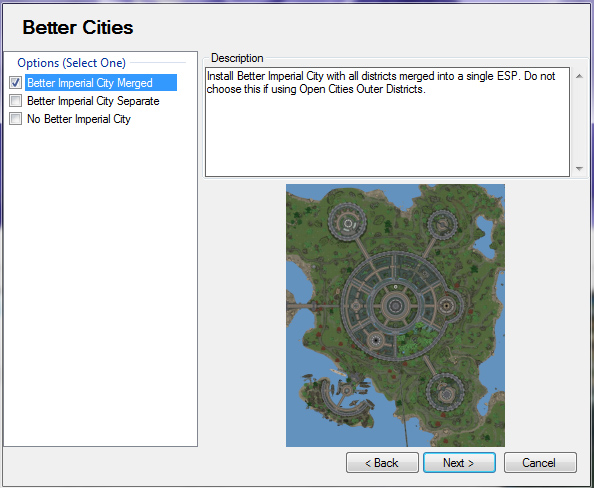594x488 pixels.
Task: Select the No Better Imperial City label
Action: [79, 119]
